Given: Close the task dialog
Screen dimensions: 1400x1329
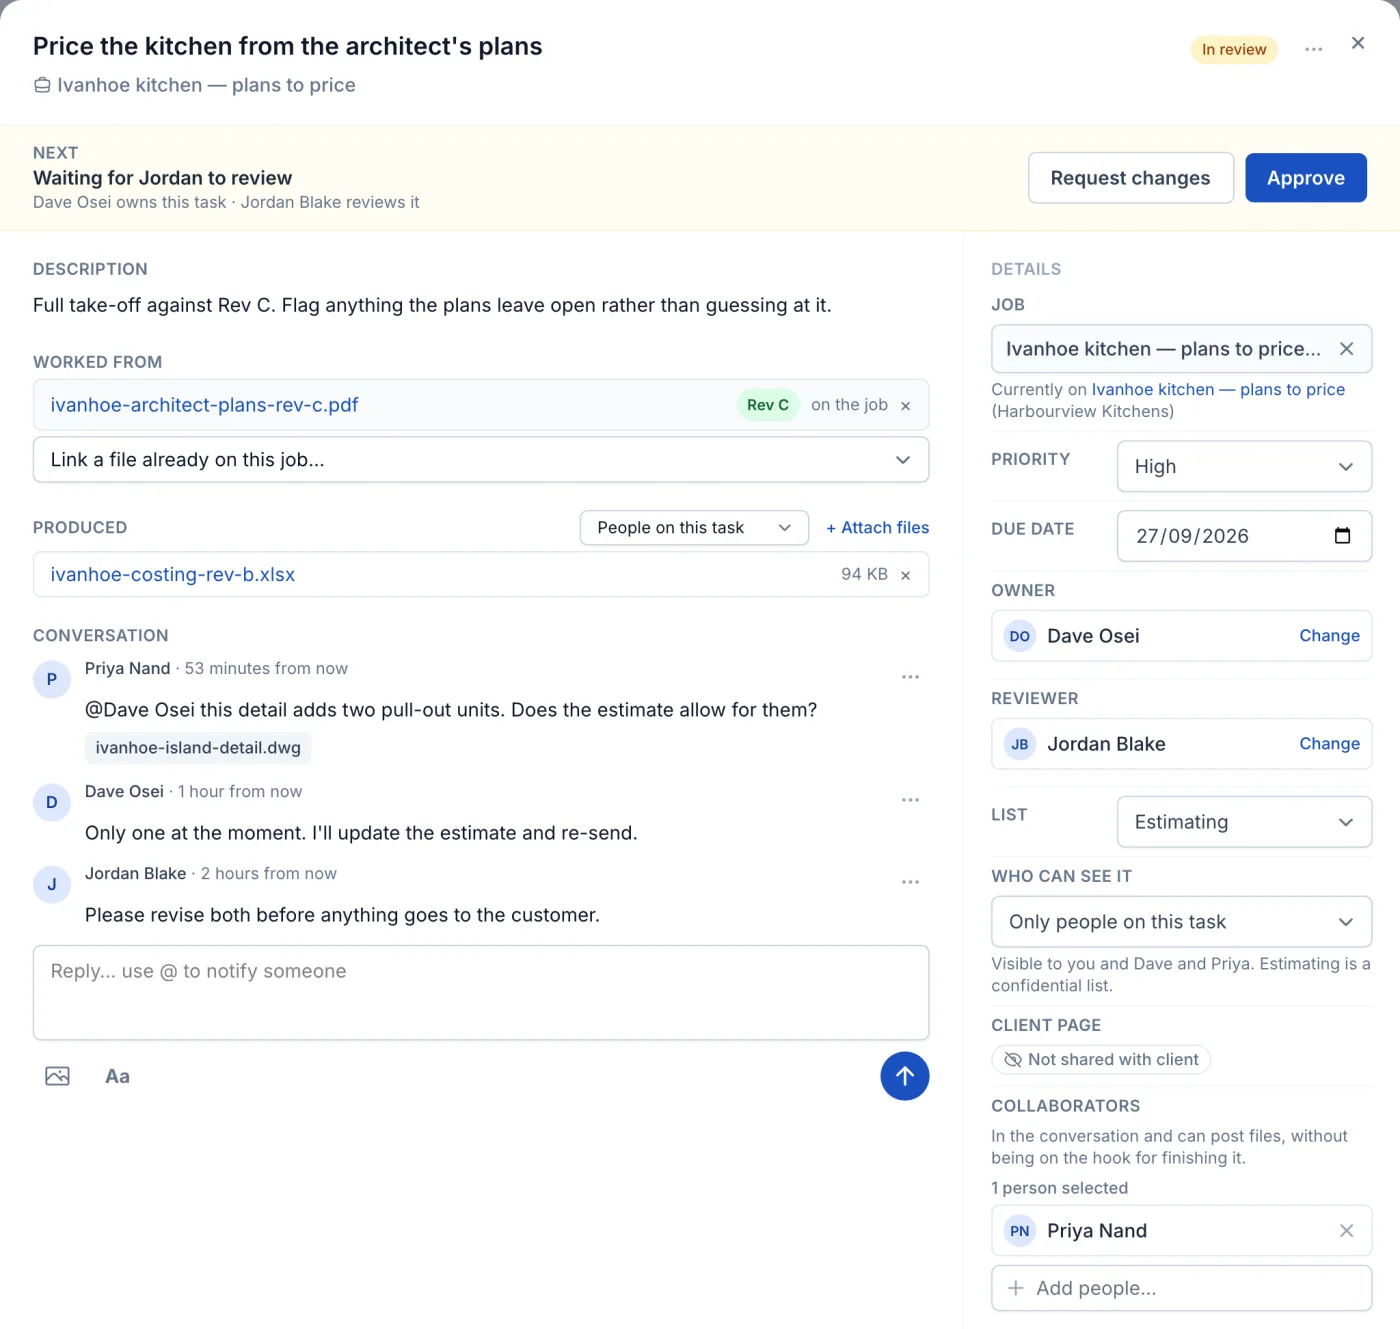Looking at the screenshot, I should (1357, 43).
